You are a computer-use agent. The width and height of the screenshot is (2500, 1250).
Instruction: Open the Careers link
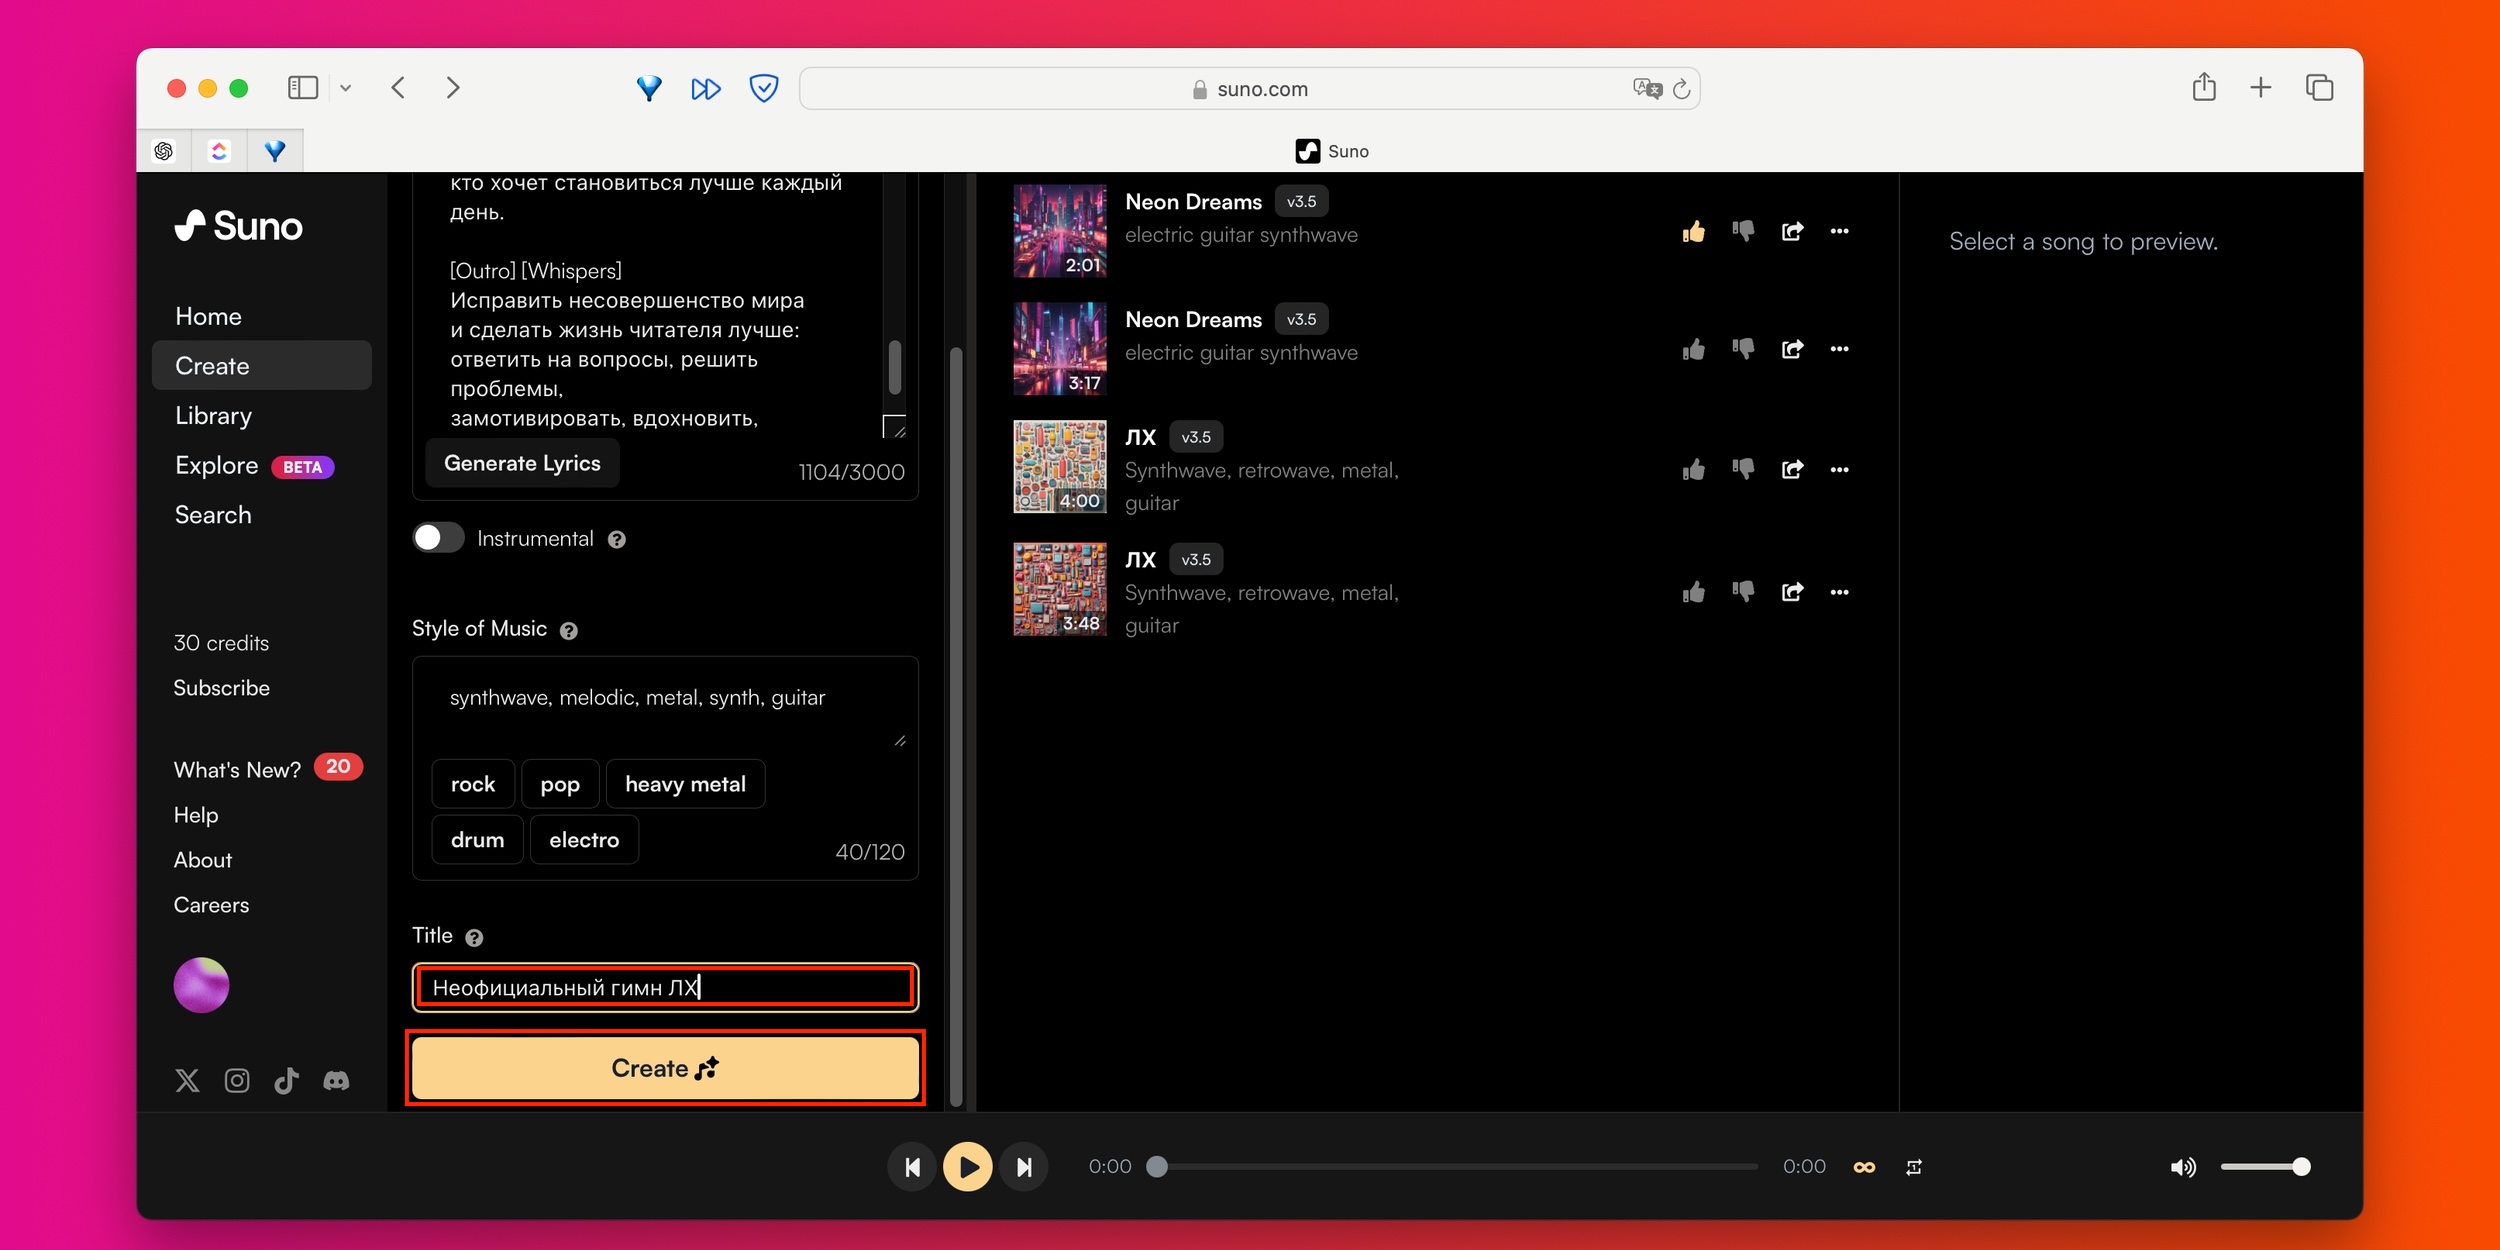211,905
